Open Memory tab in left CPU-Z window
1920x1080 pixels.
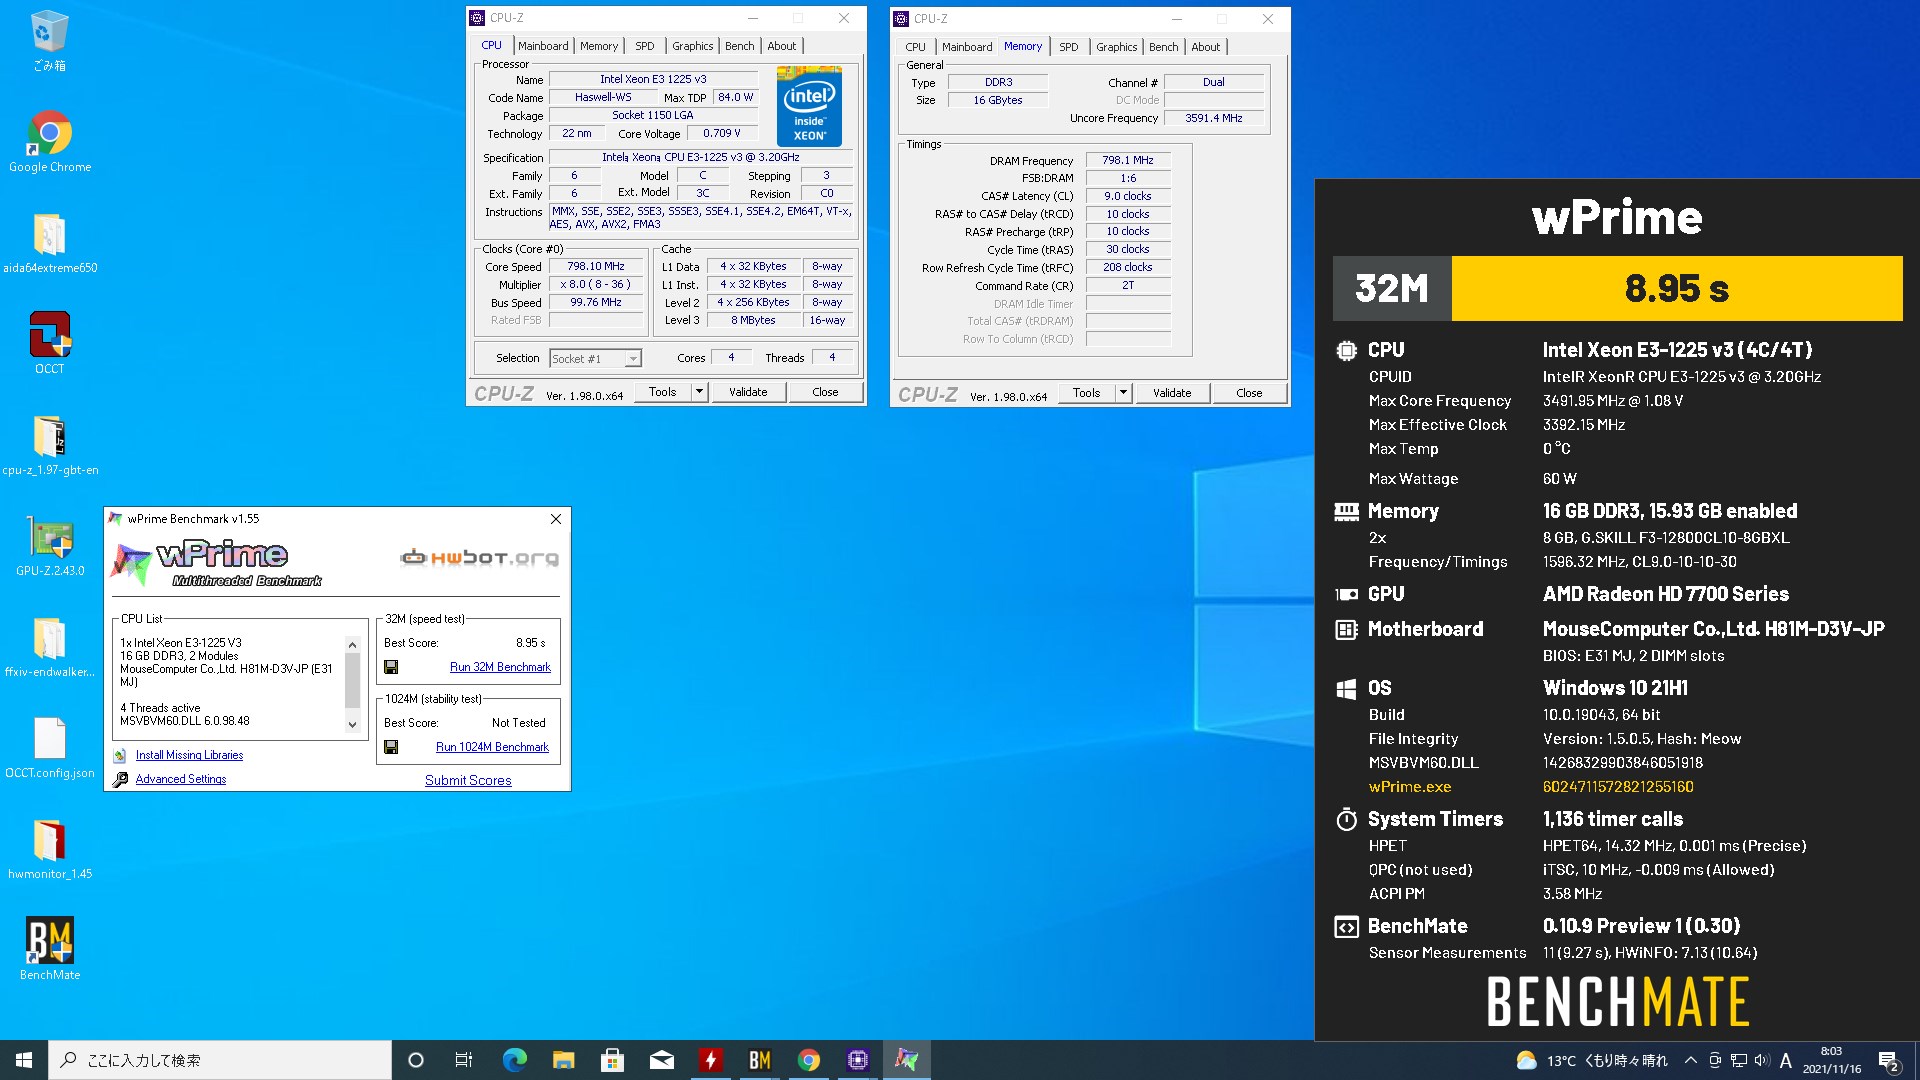[599, 46]
